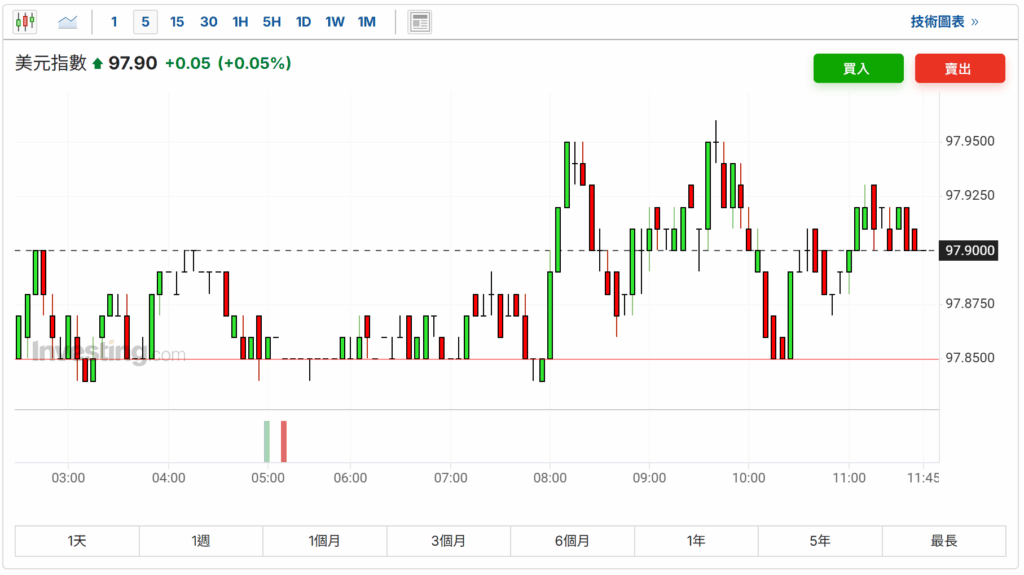Select the 30-minute interval
This screenshot has height=575, width=1024.
click(x=208, y=22)
